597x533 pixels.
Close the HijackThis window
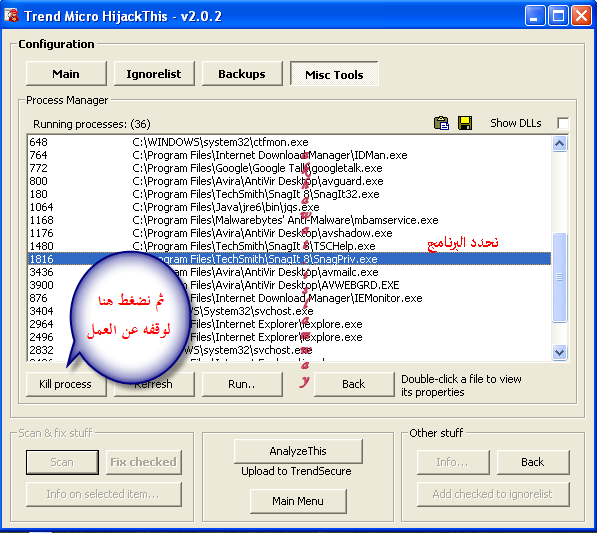581,16
